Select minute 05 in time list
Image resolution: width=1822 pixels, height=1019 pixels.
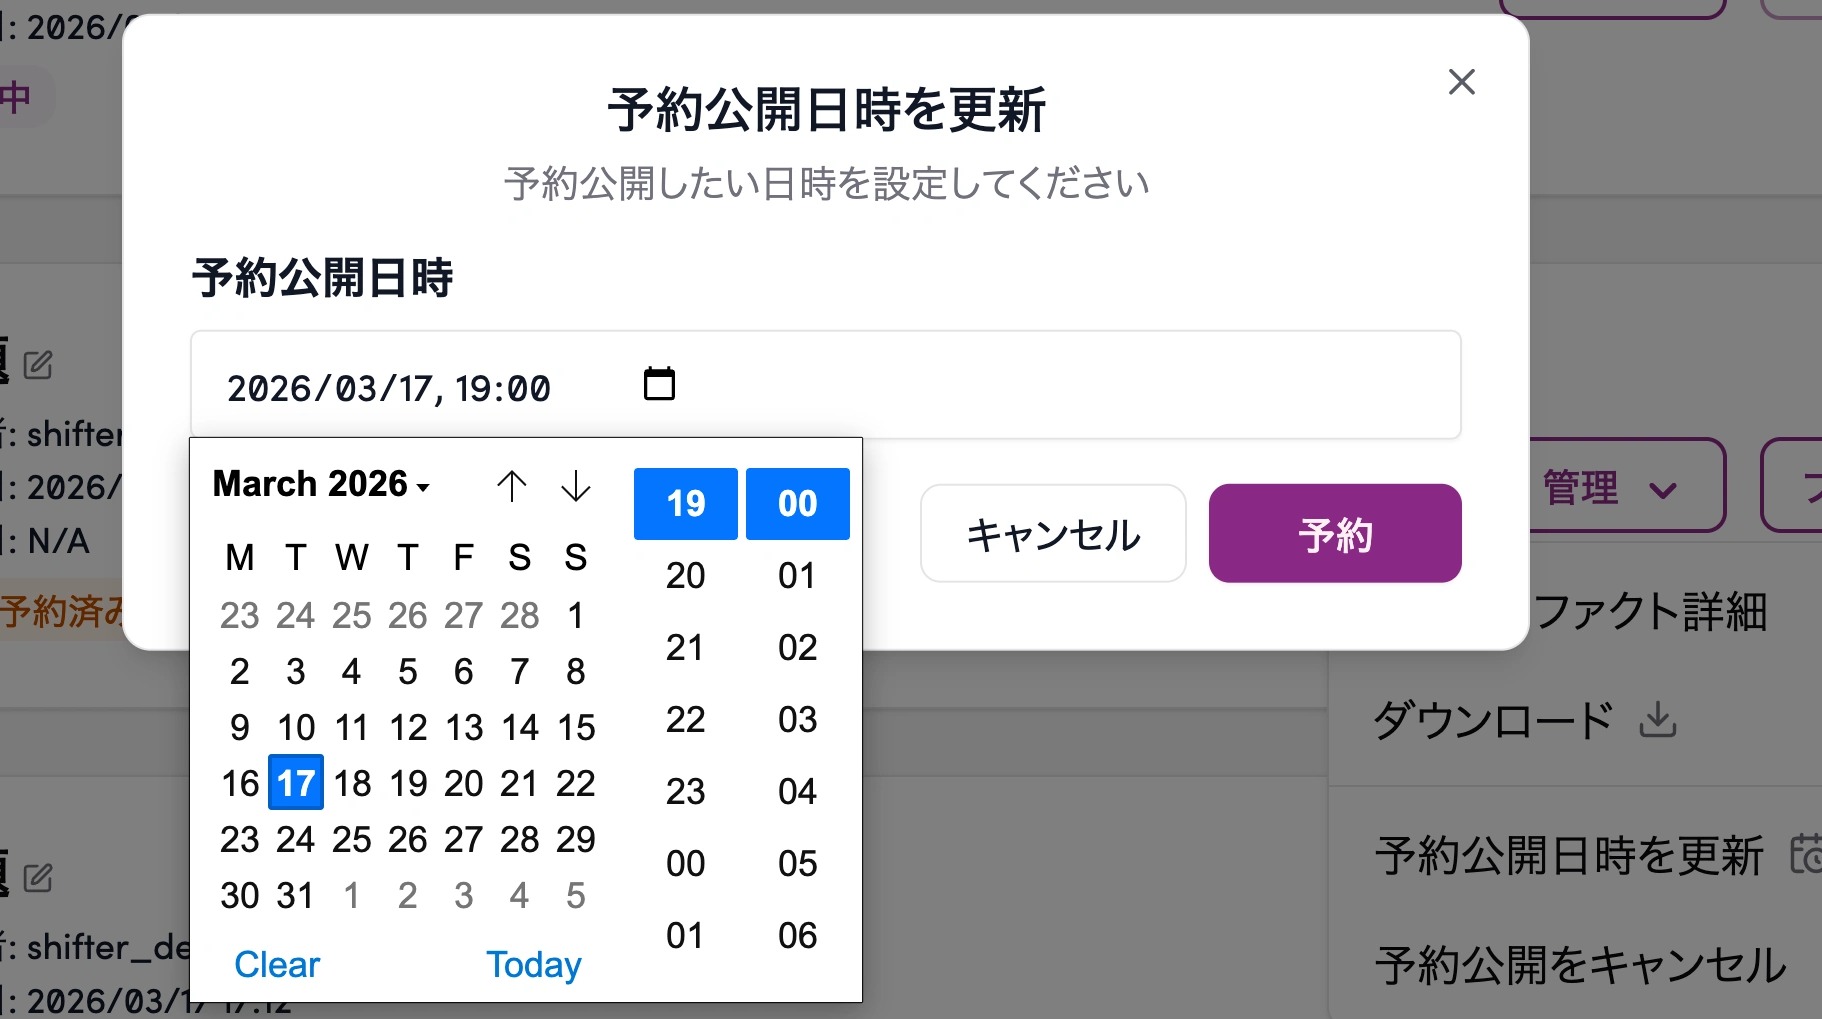[797, 863]
